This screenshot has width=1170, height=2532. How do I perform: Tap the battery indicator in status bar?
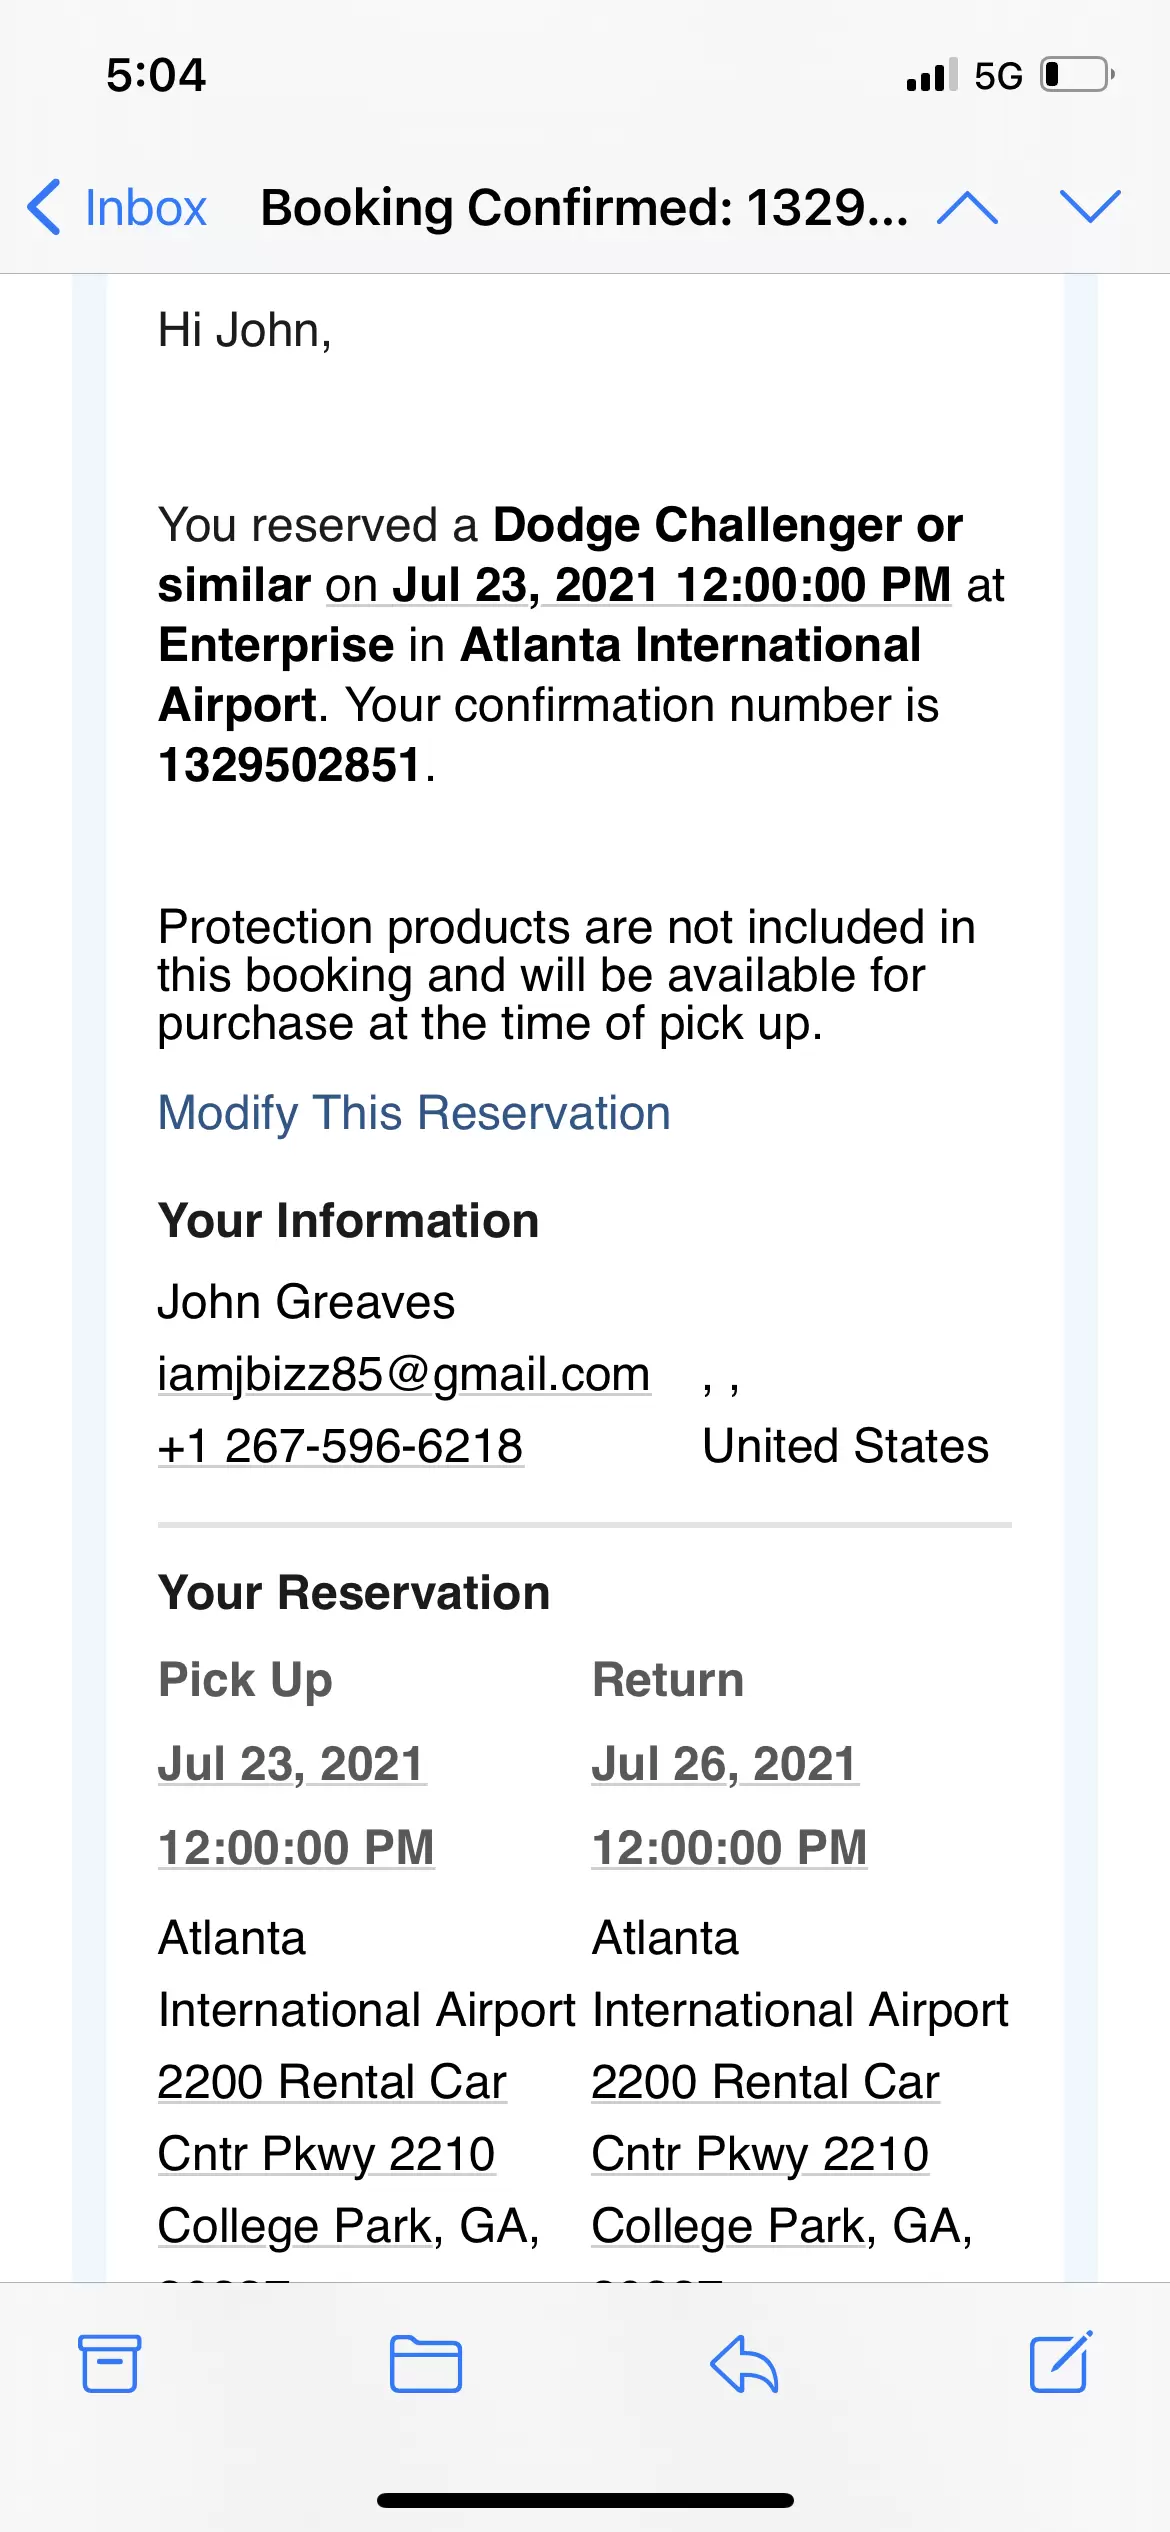point(1077,75)
